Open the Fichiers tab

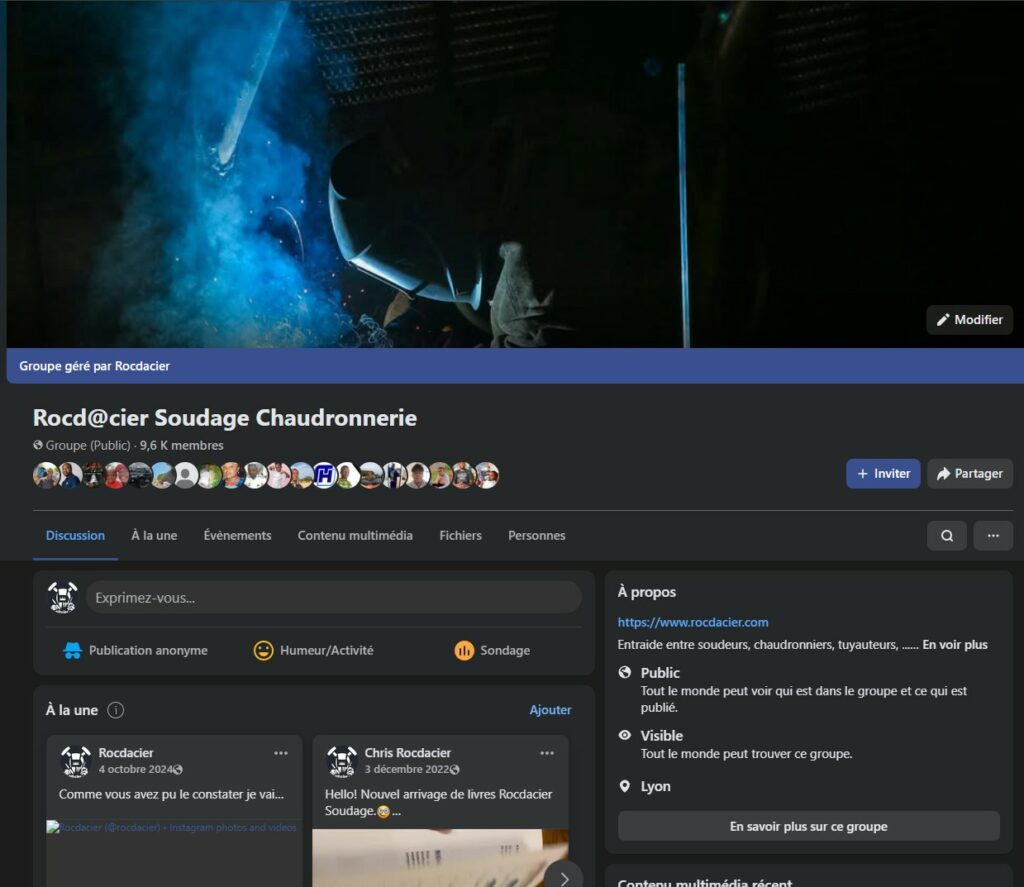point(460,536)
